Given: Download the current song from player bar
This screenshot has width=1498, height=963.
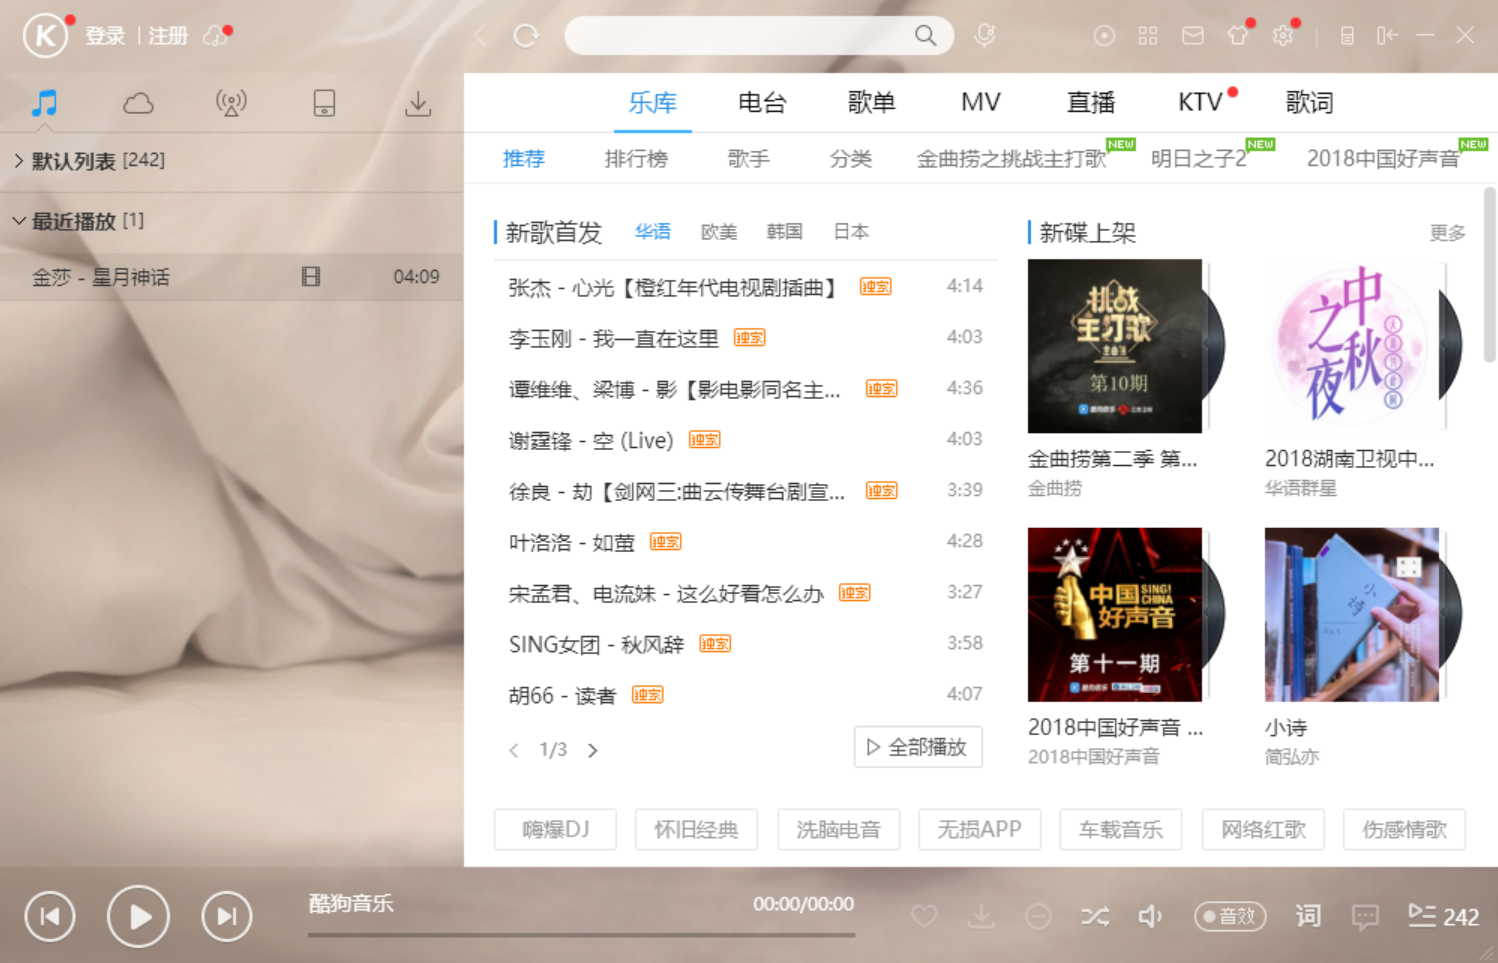Looking at the screenshot, I should [982, 916].
